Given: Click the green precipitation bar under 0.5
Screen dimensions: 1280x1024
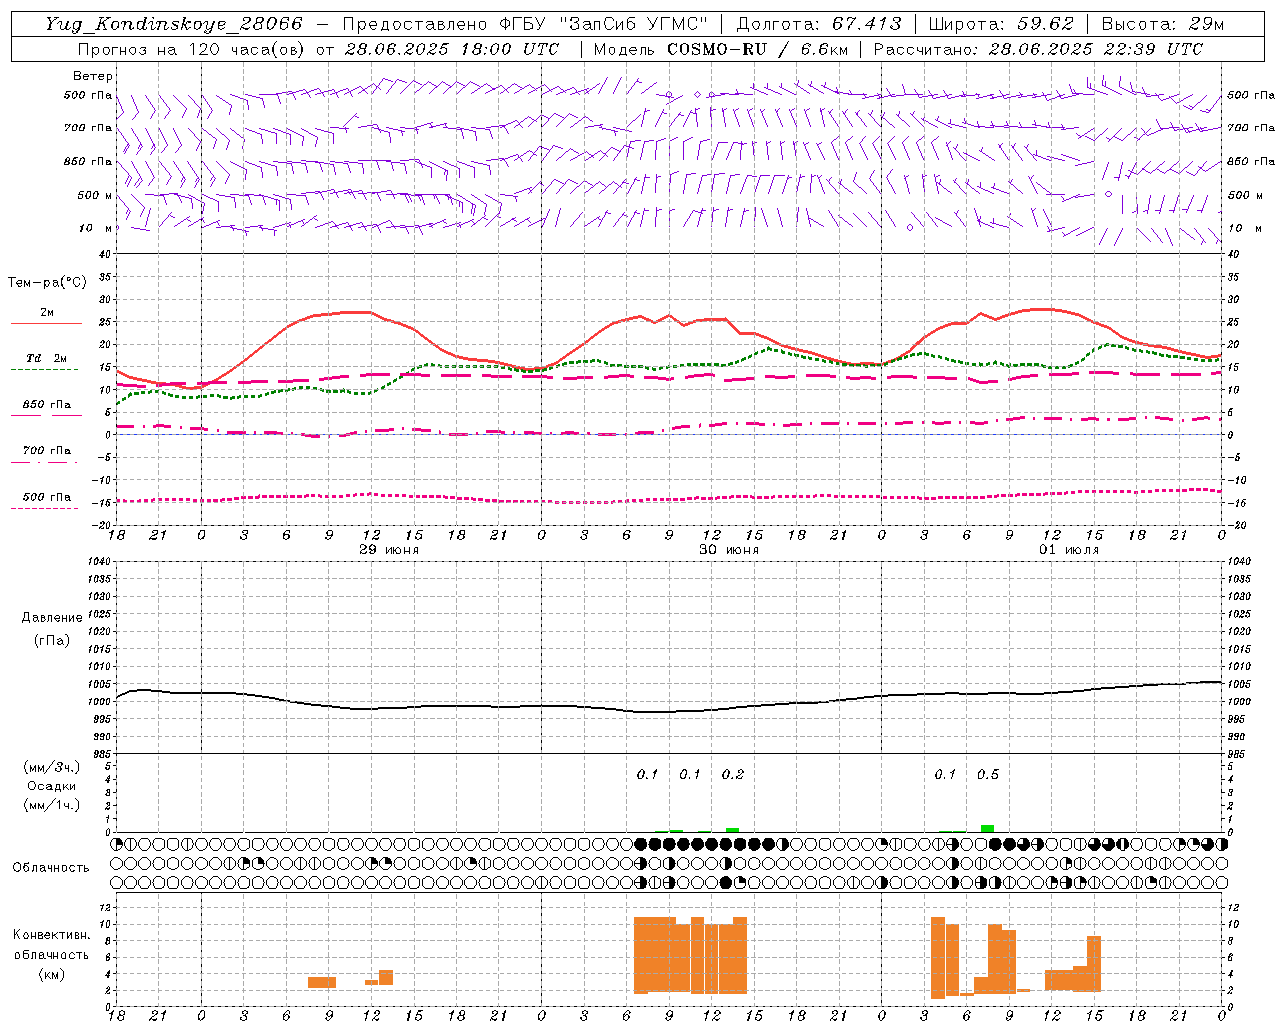Looking at the screenshot, I should (987, 828).
